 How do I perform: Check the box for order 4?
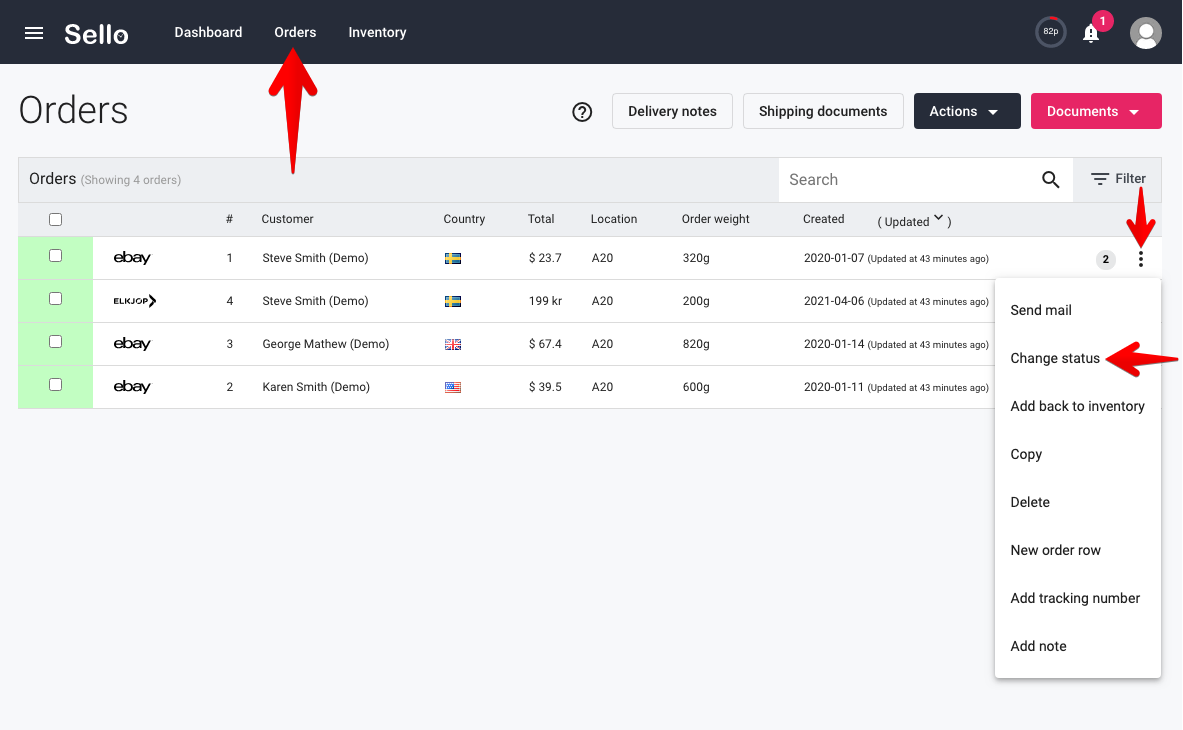click(x=55, y=299)
